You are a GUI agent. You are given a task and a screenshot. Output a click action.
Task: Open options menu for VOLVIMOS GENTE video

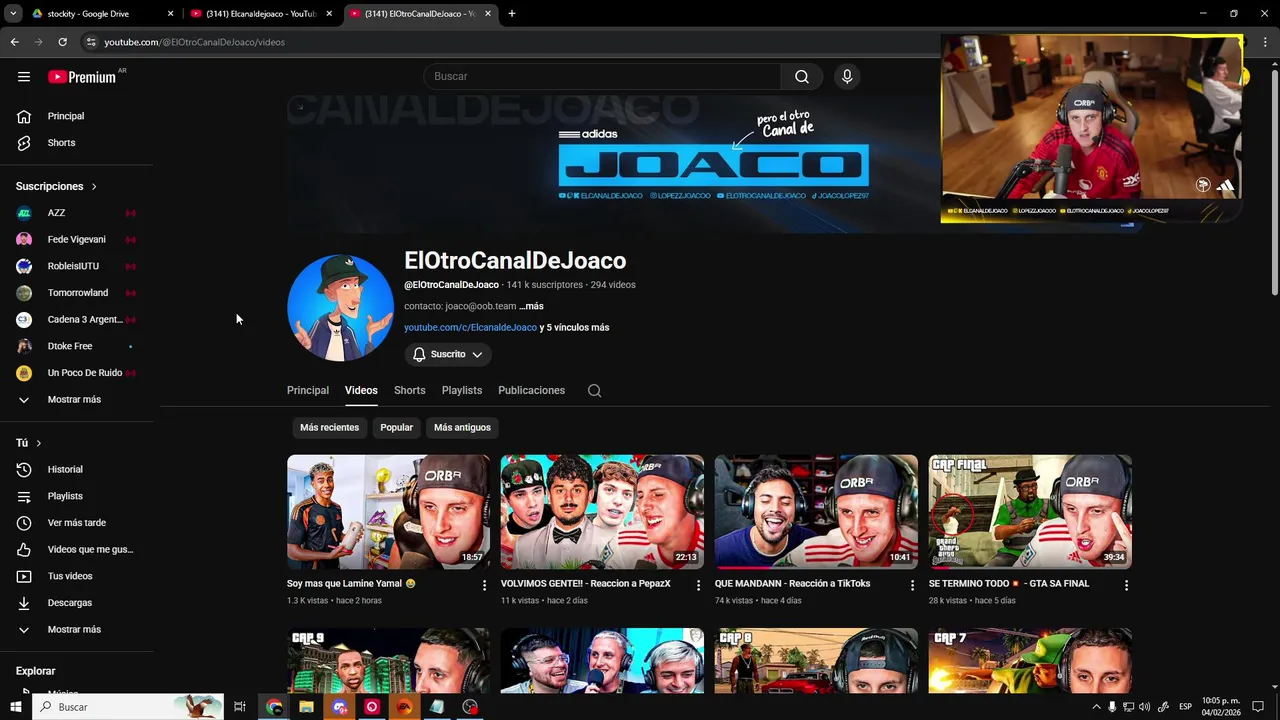tap(699, 585)
